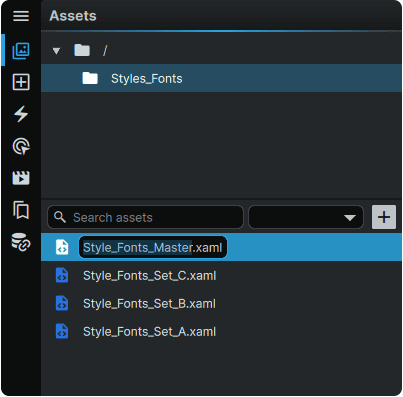
Task: Select Style_Fonts_Set_A.xaml file
Action: click(221, 332)
